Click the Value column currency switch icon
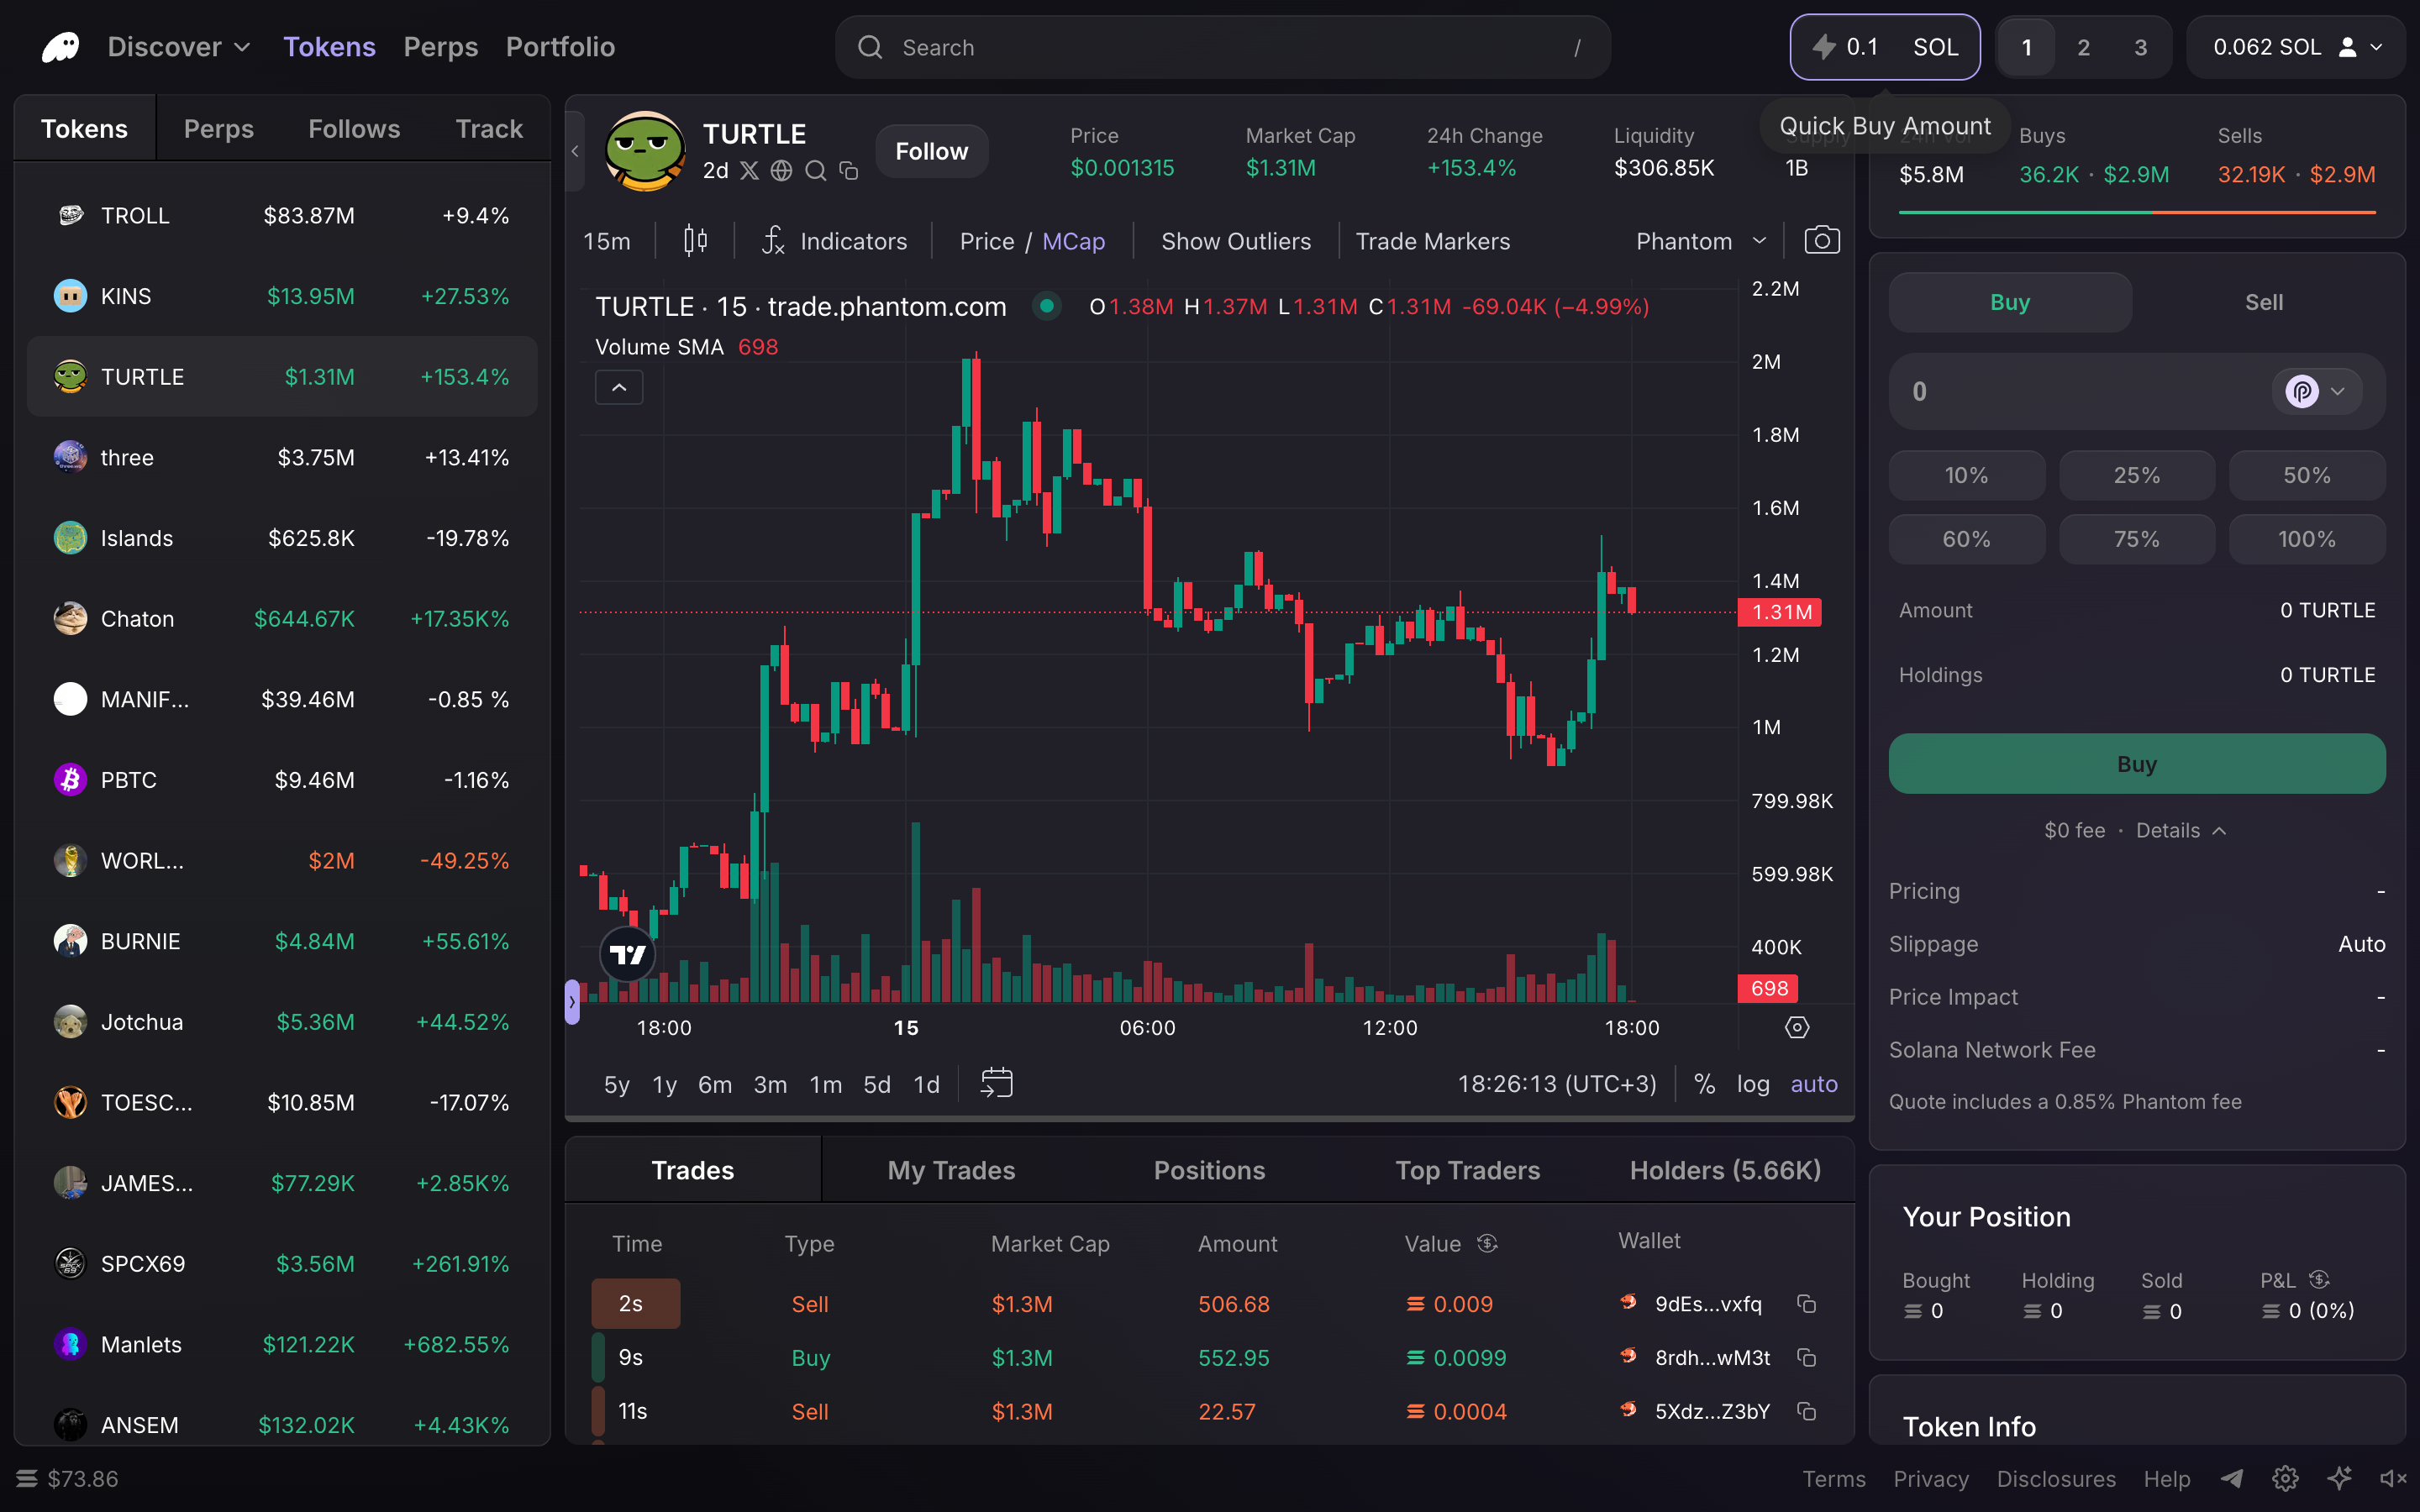 tap(1488, 1243)
